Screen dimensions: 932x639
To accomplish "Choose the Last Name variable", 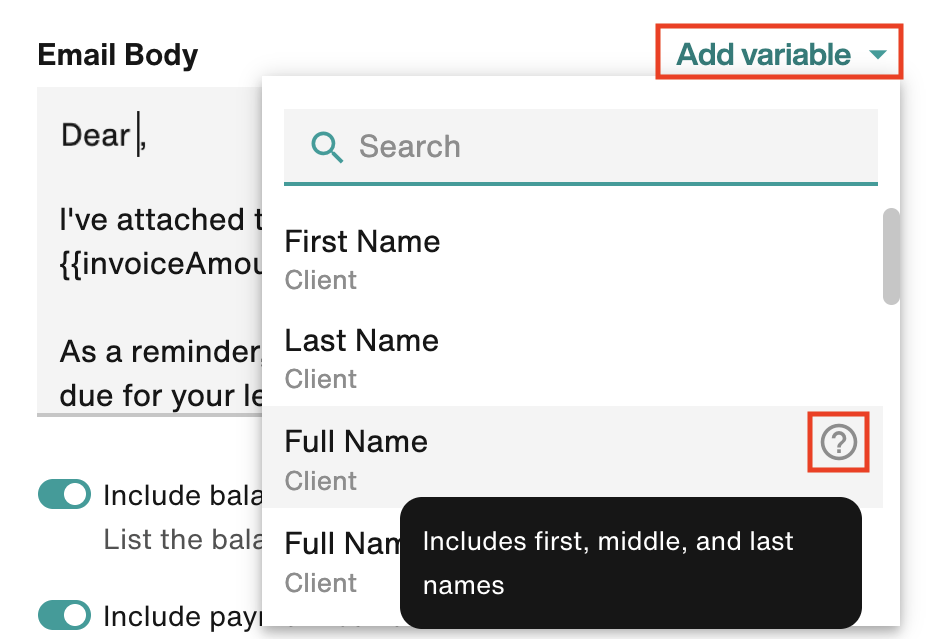I will click(x=361, y=340).
